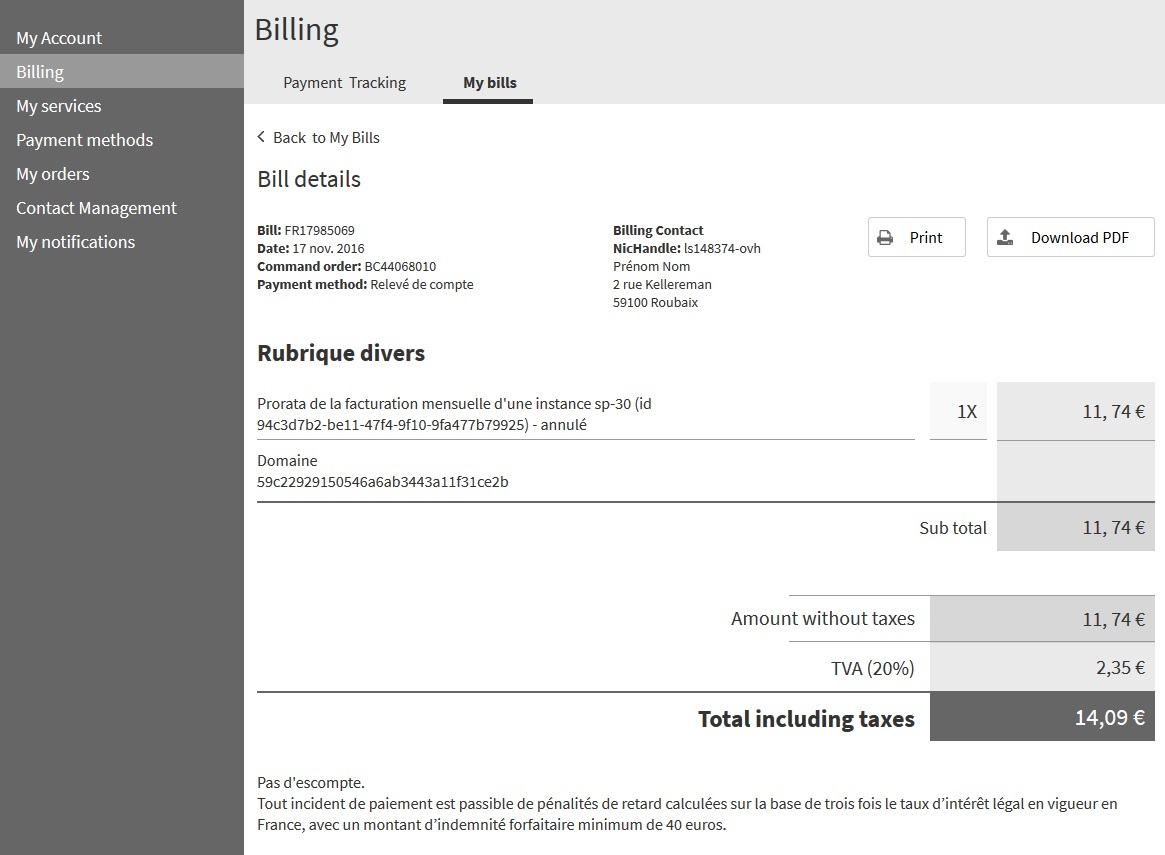Click the NicHandle ls148374-ovh value
This screenshot has width=1165, height=855.
tap(722, 248)
